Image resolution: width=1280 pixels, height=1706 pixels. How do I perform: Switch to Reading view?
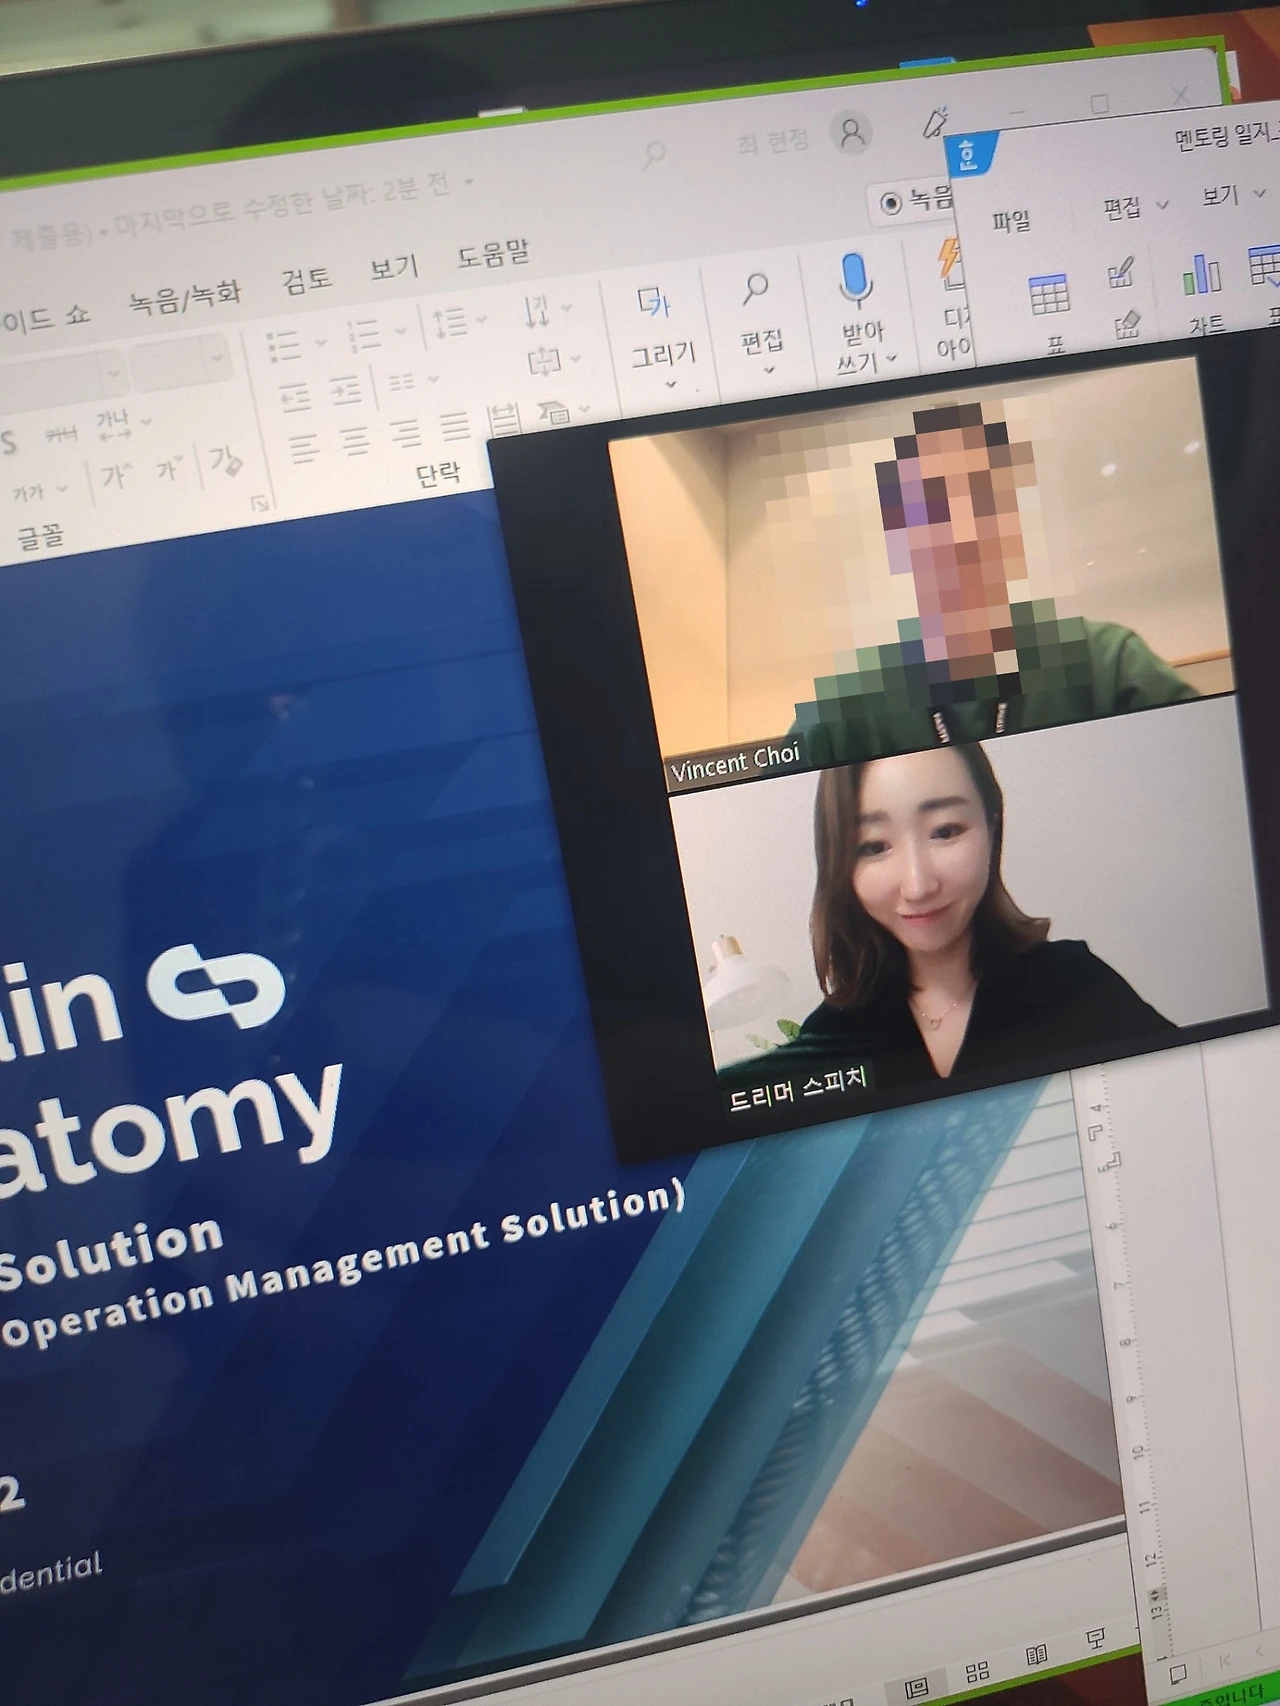[1037, 1655]
